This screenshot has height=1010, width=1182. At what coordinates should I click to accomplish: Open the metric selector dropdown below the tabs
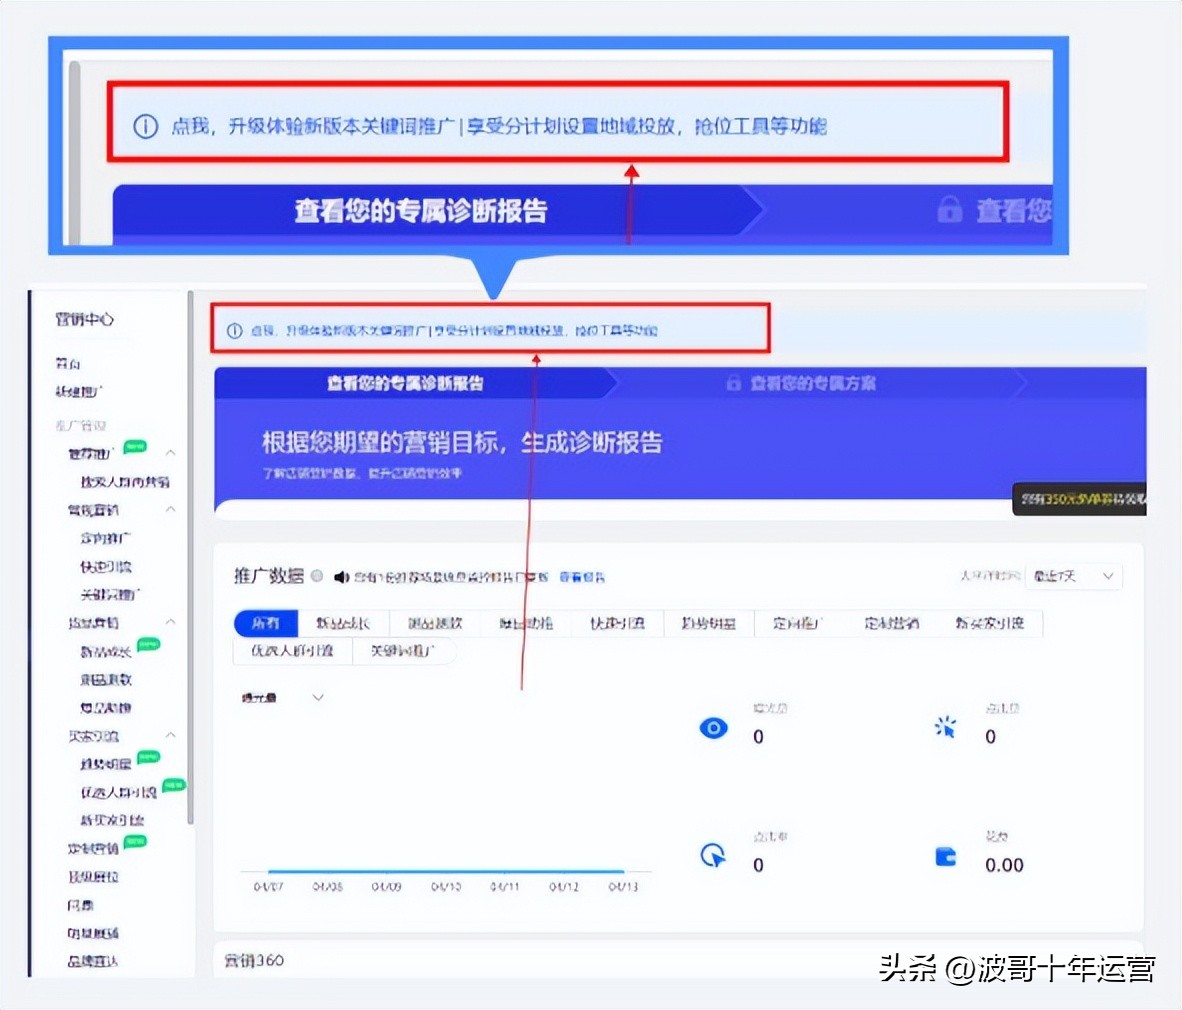pos(317,697)
